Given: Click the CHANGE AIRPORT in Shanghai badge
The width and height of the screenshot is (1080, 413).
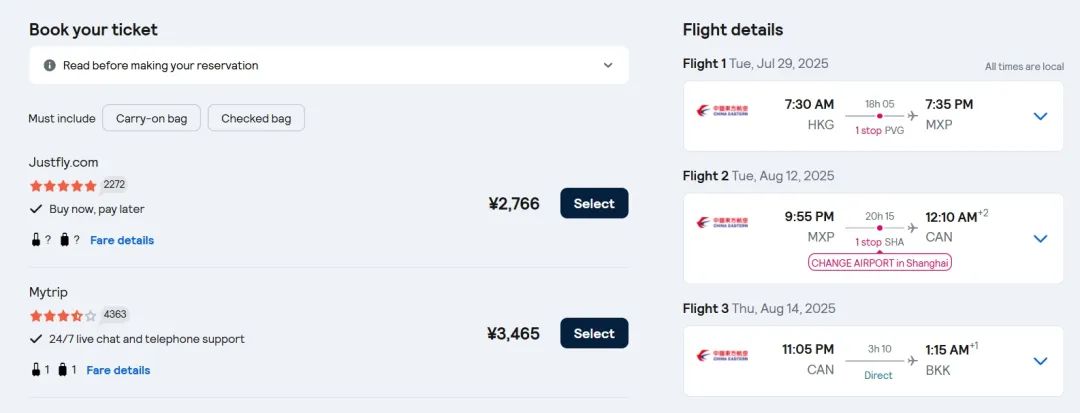Looking at the screenshot, I should coord(880,263).
